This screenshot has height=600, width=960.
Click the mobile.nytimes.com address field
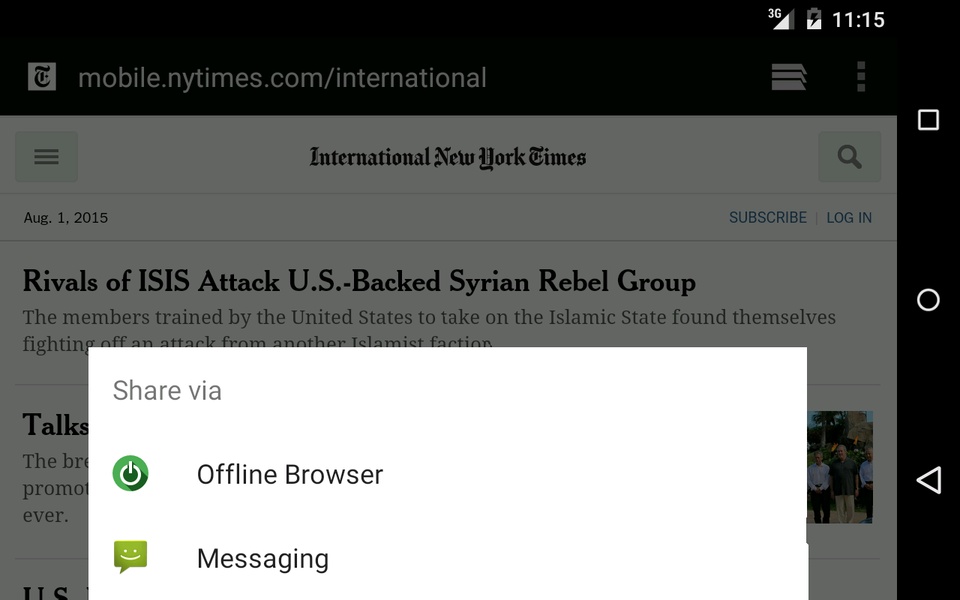[282, 78]
